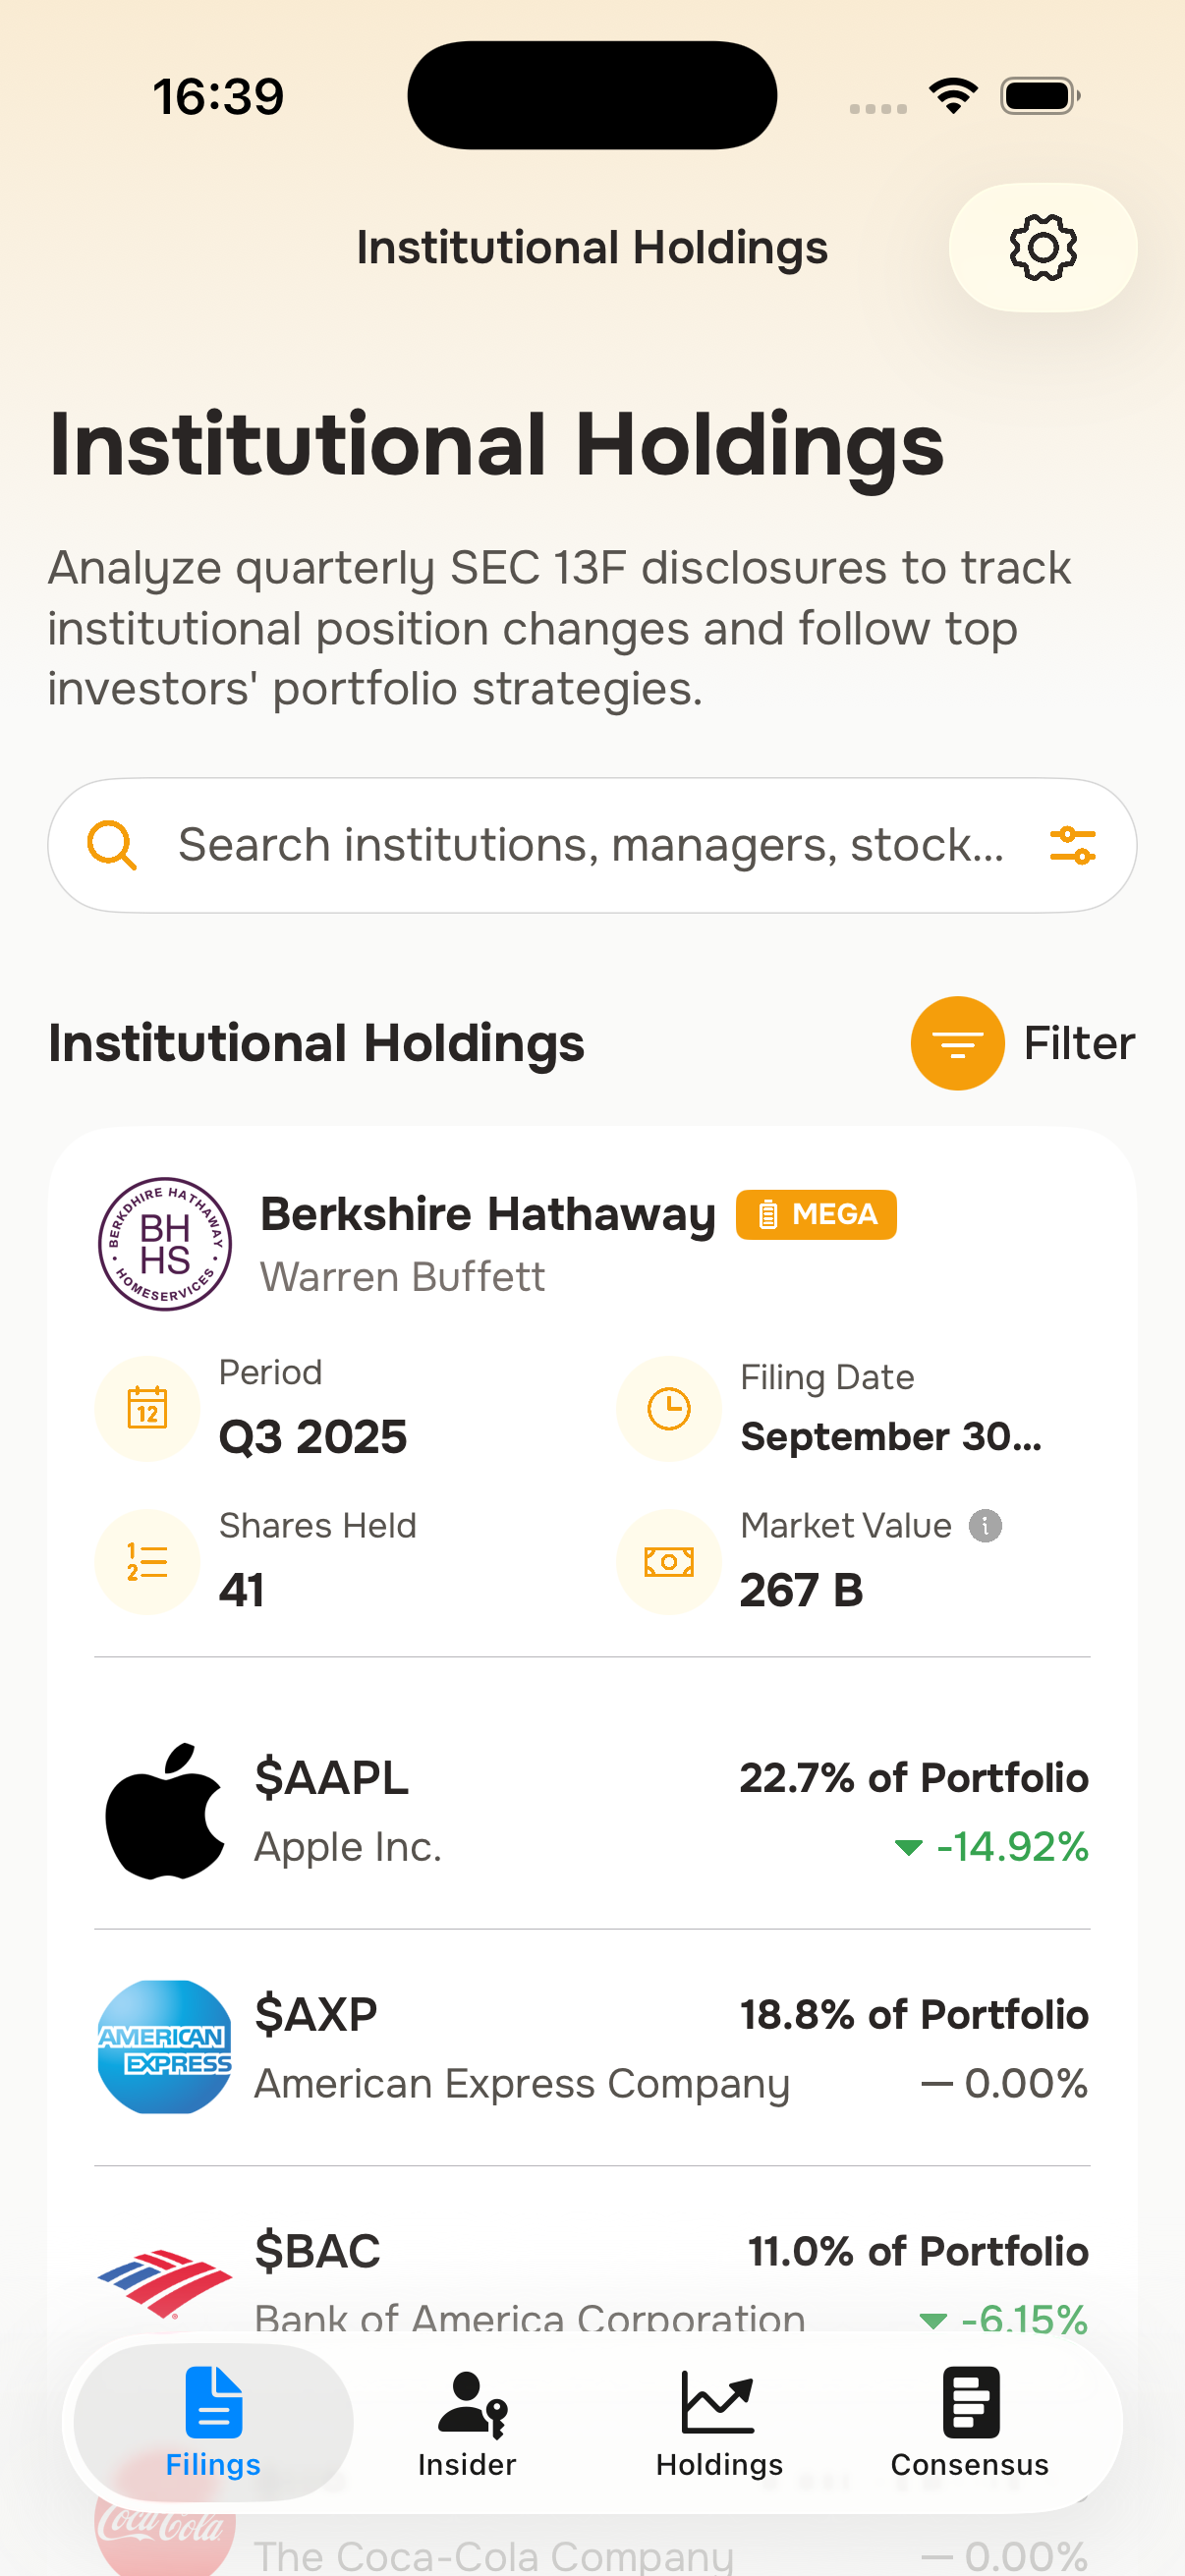Switch to the Insider tab
This screenshot has width=1185, height=2576.
tap(466, 2422)
